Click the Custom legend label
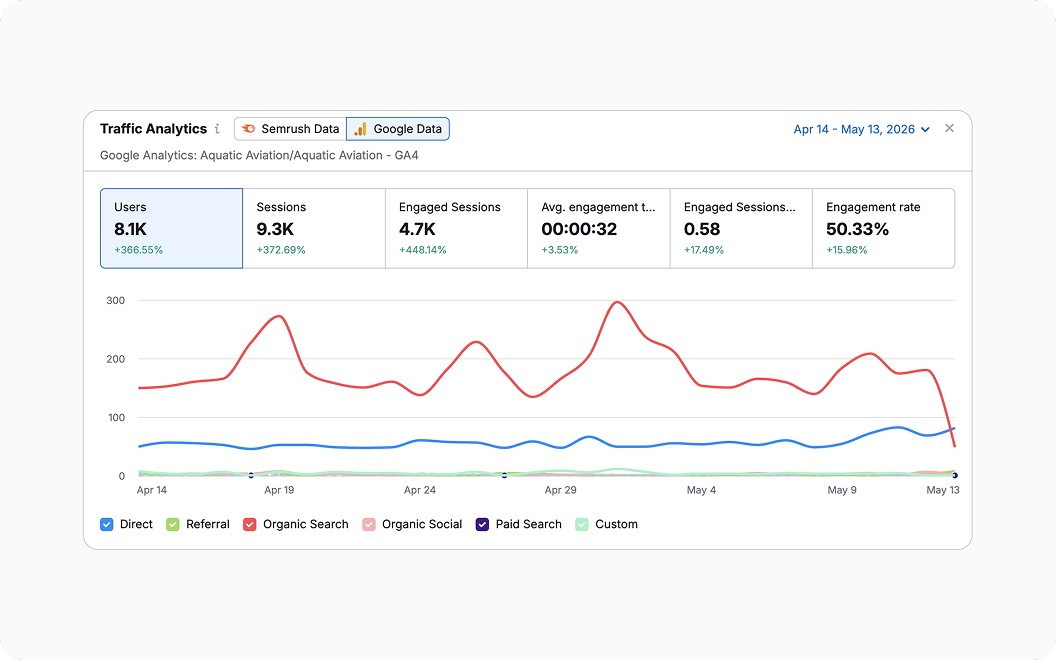1056x660 pixels. coord(616,525)
